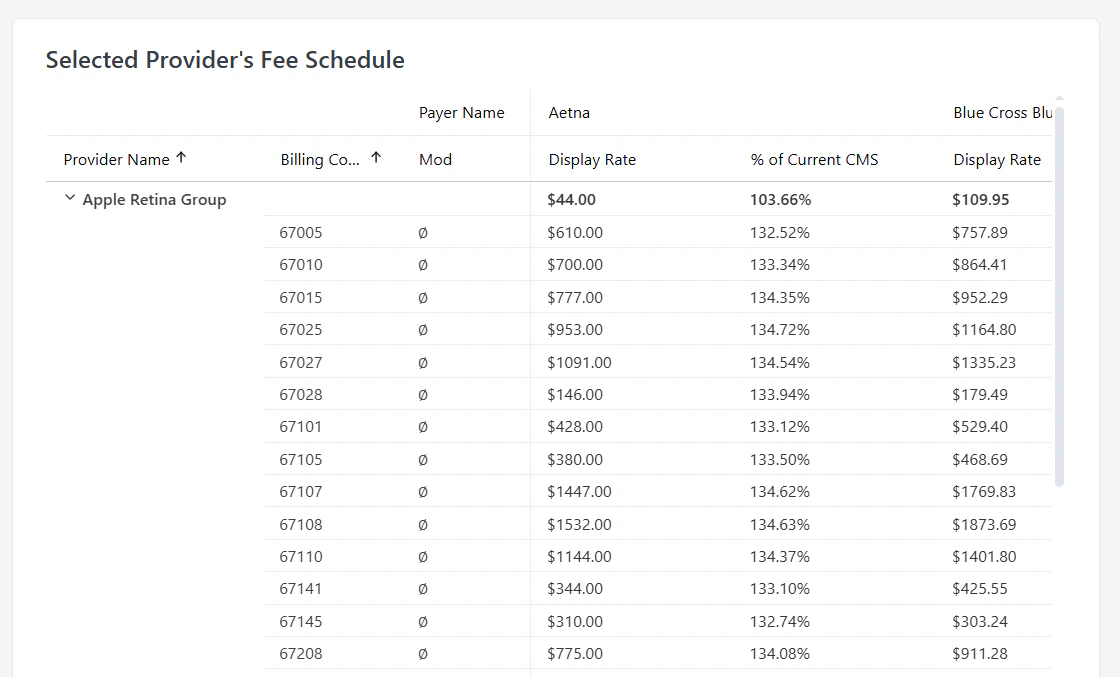The width and height of the screenshot is (1120, 677).
Task: Select the Blue Cross Blue payer header
Action: 1000,112
